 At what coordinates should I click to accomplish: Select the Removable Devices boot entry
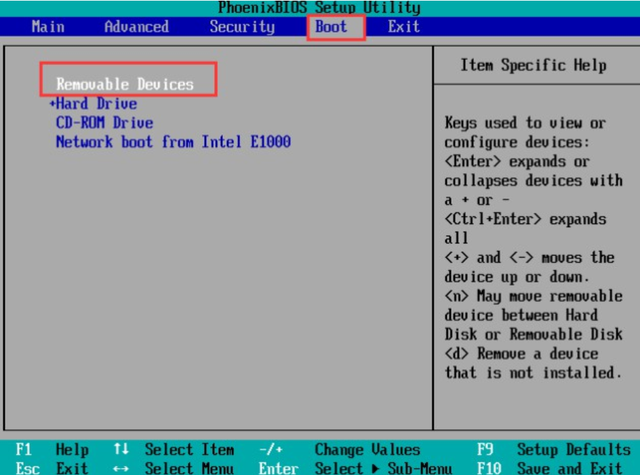tap(125, 84)
